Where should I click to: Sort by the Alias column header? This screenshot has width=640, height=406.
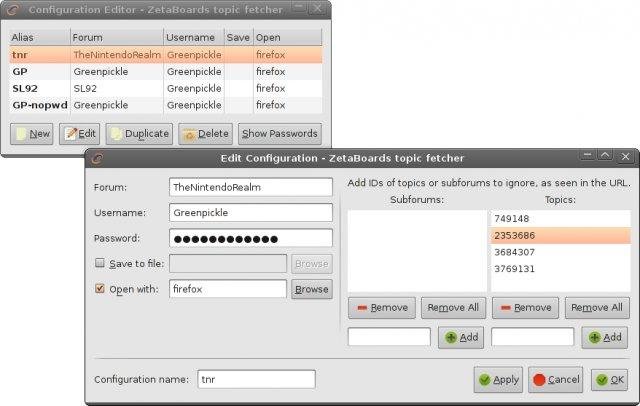(x=40, y=38)
